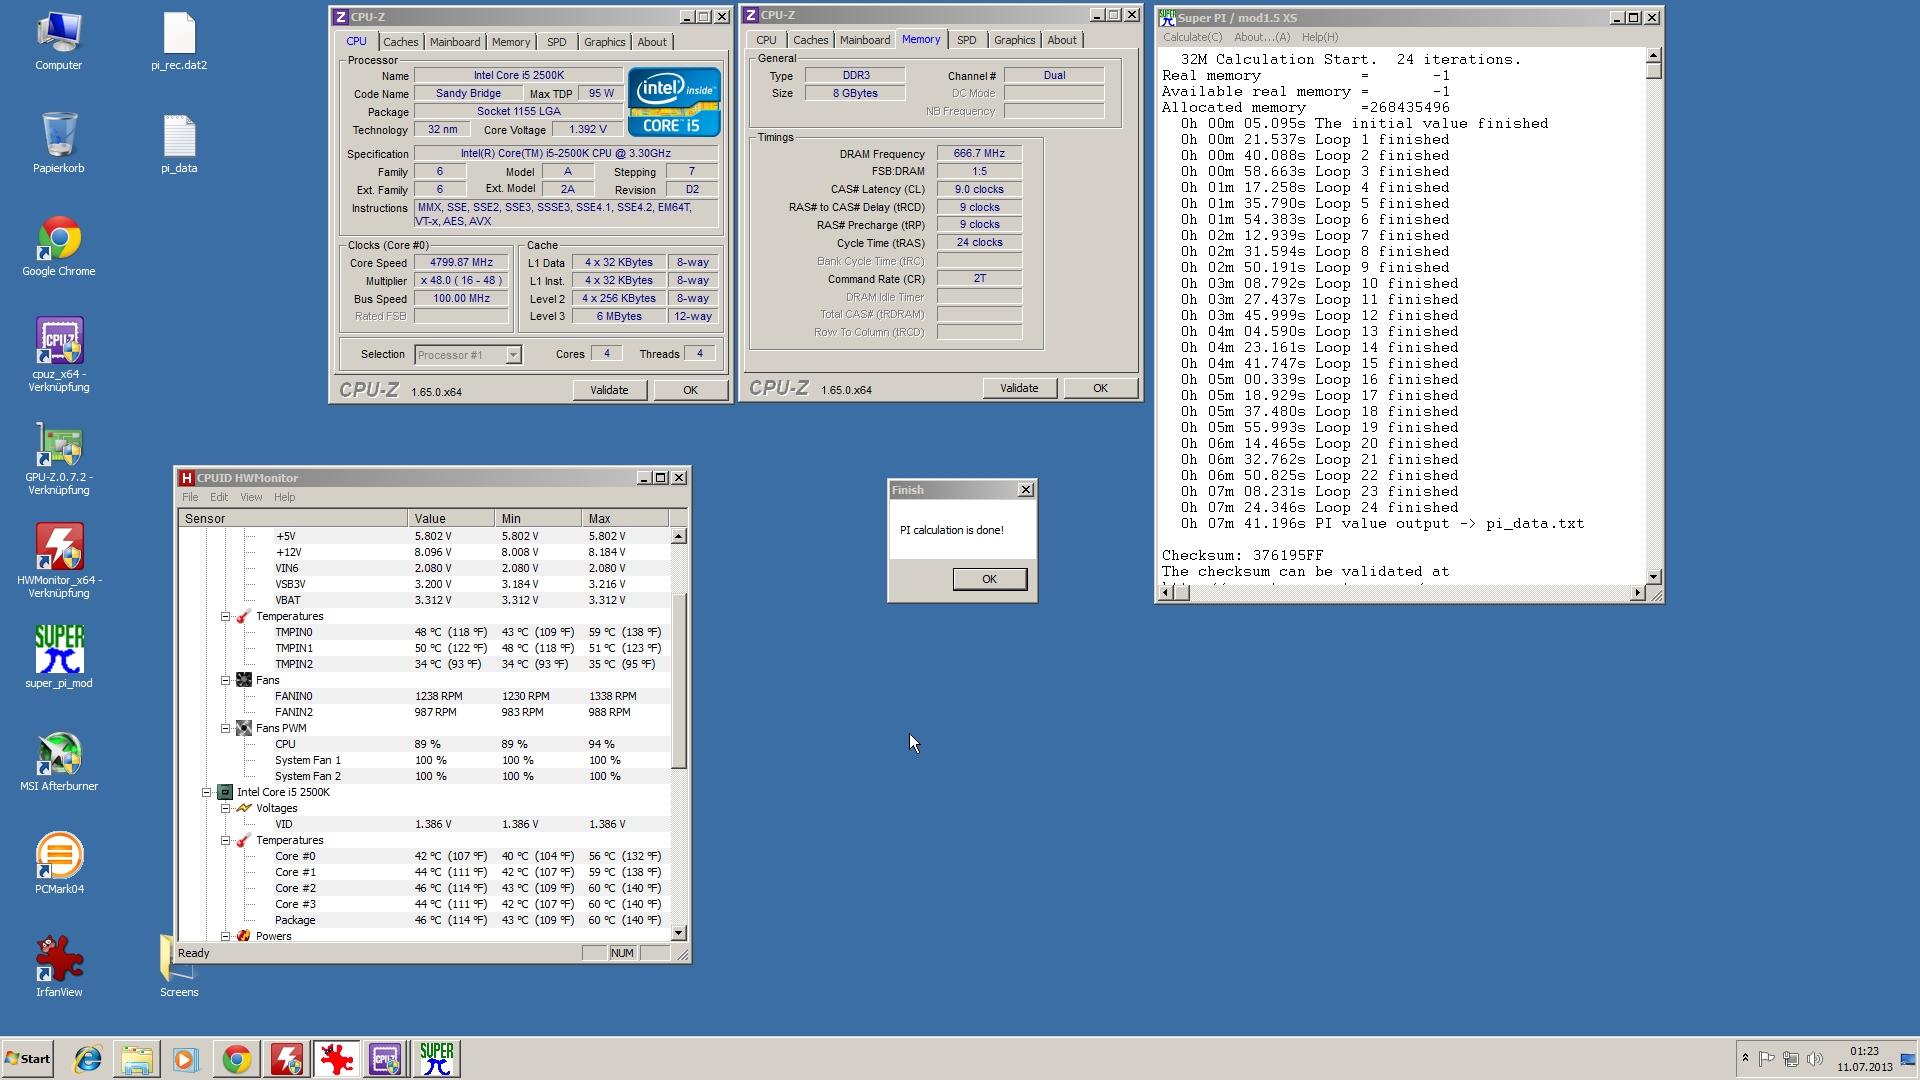1920x1080 pixels.
Task: Collapse the Voltages group under Intel Core i5
Action: coord(226,808)
